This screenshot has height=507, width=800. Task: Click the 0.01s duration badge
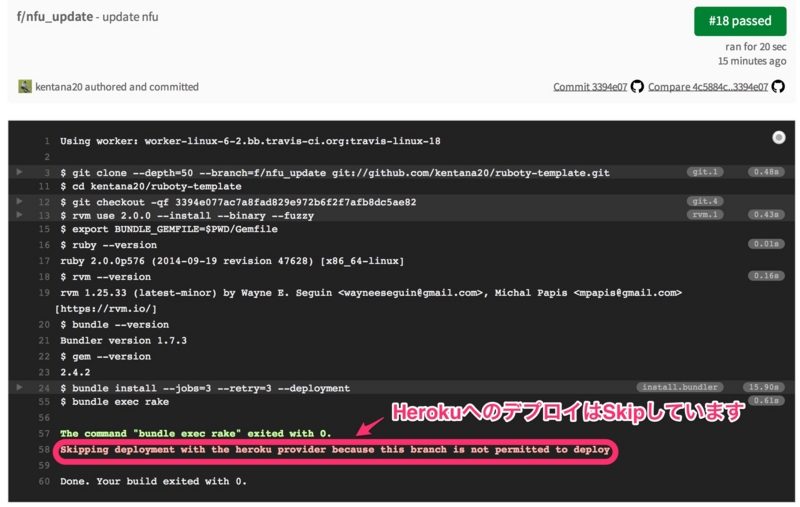(766, 244)
